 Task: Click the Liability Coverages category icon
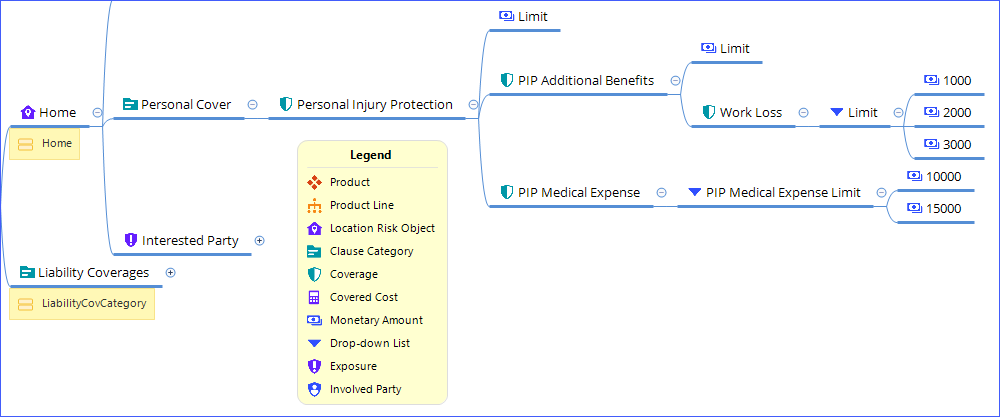[27, 272]
